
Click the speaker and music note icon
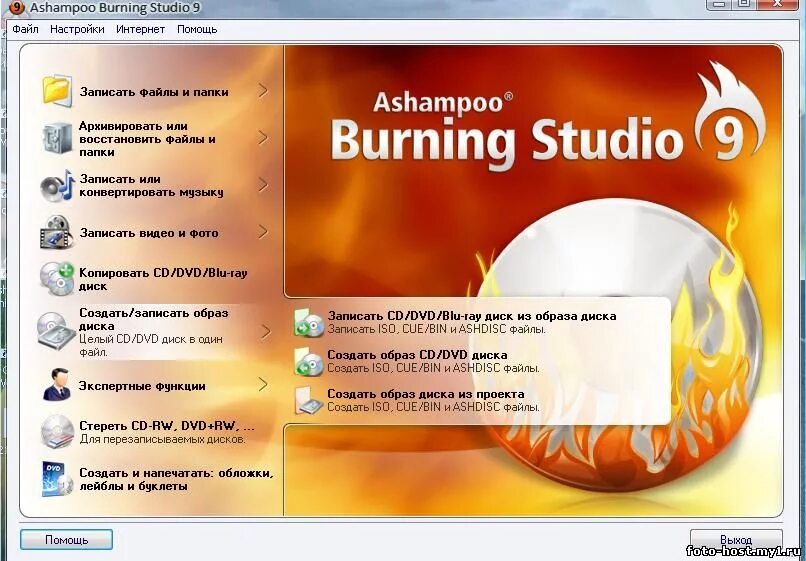[57, 186]
